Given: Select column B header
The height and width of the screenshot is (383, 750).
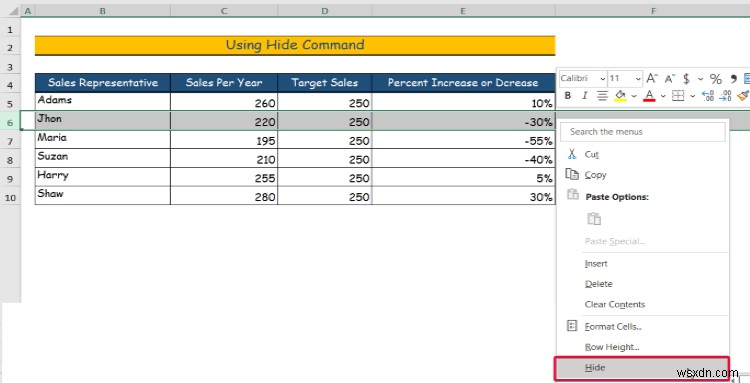Looking at the screenshot, I should [x=102, y=11].
